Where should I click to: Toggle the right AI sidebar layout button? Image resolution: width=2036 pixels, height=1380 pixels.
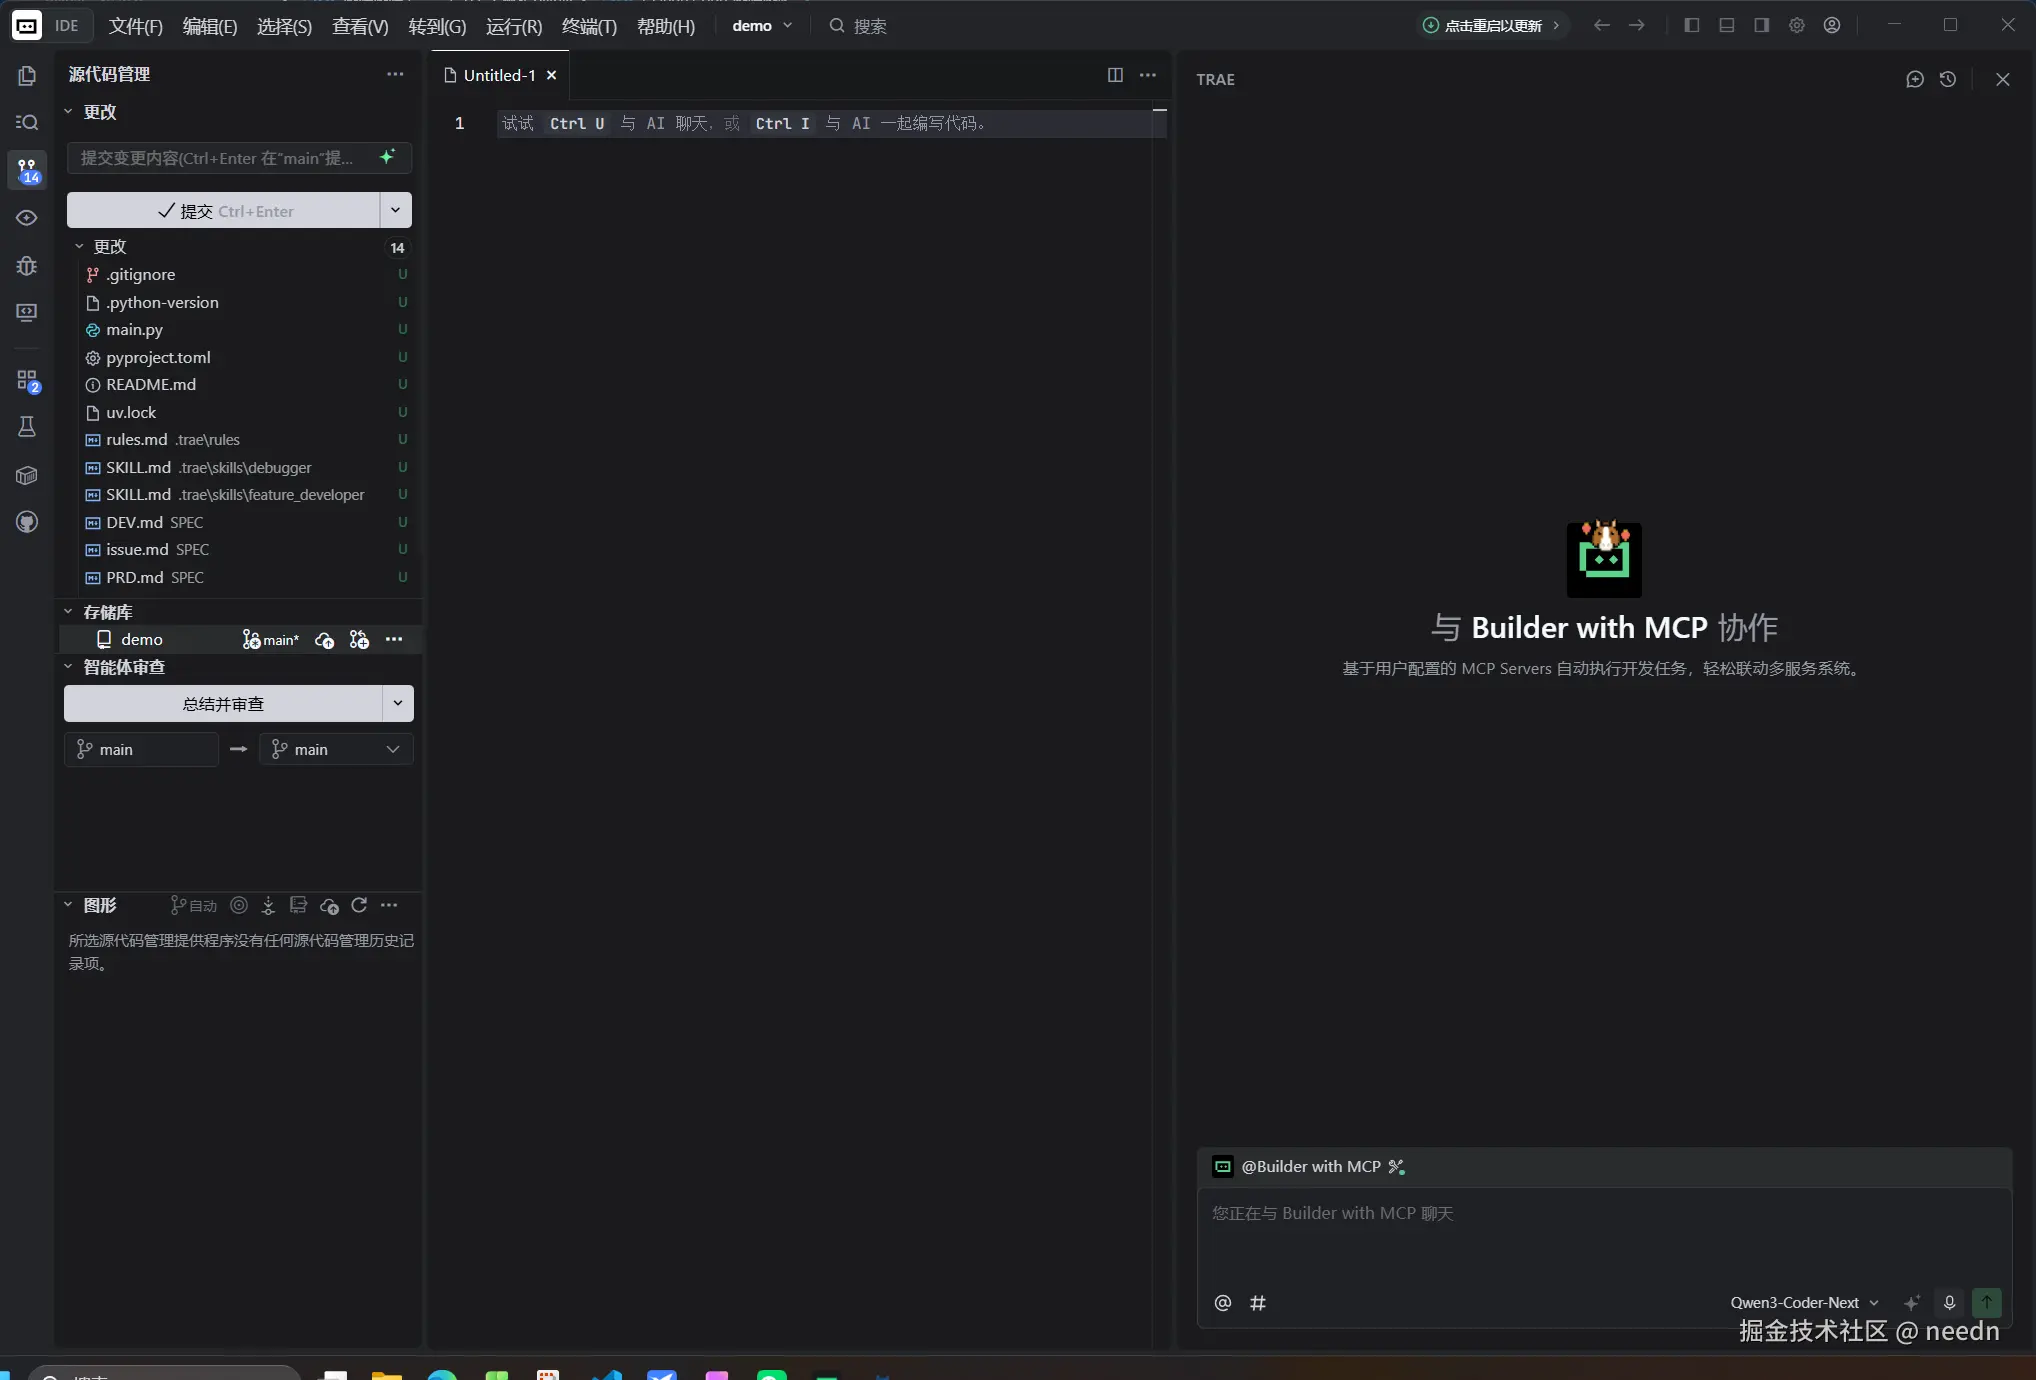(x=1761, y=26)
